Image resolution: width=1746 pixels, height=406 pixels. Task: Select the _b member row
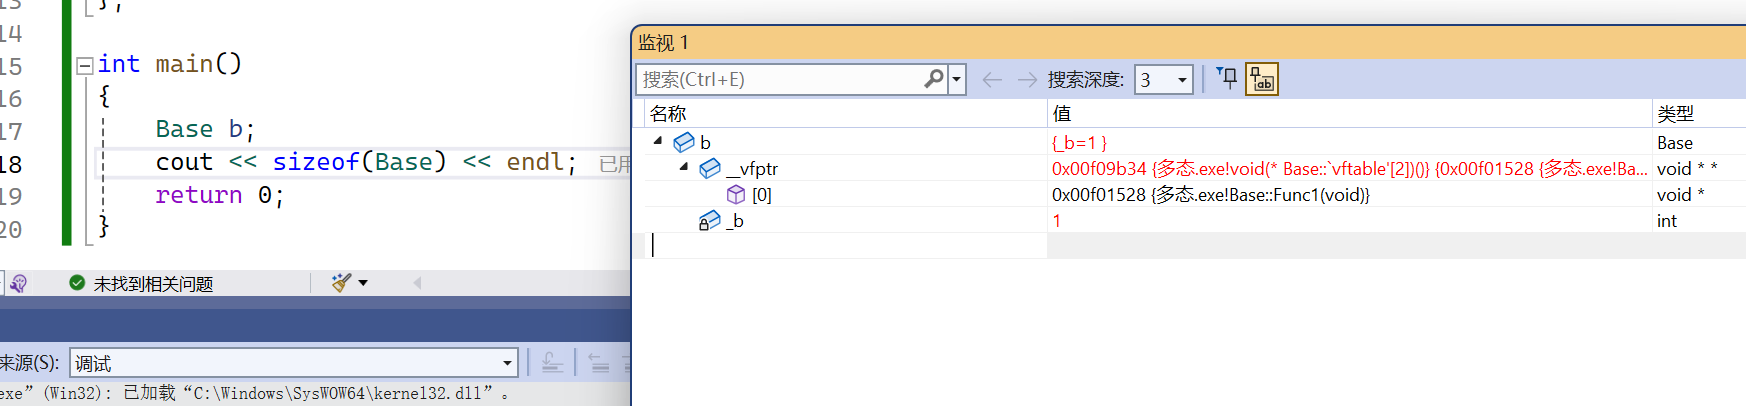(x=735, y=221)
